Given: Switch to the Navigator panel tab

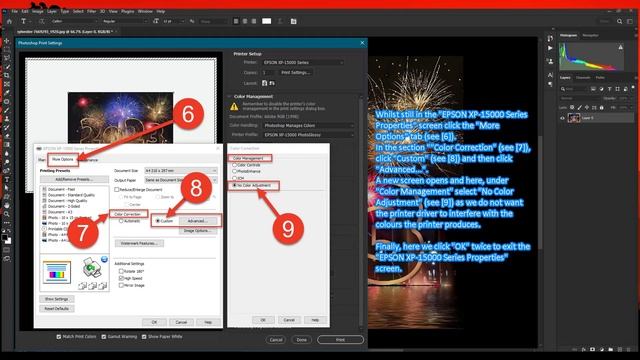Looking at the screenshot, I should coord(590,36).
